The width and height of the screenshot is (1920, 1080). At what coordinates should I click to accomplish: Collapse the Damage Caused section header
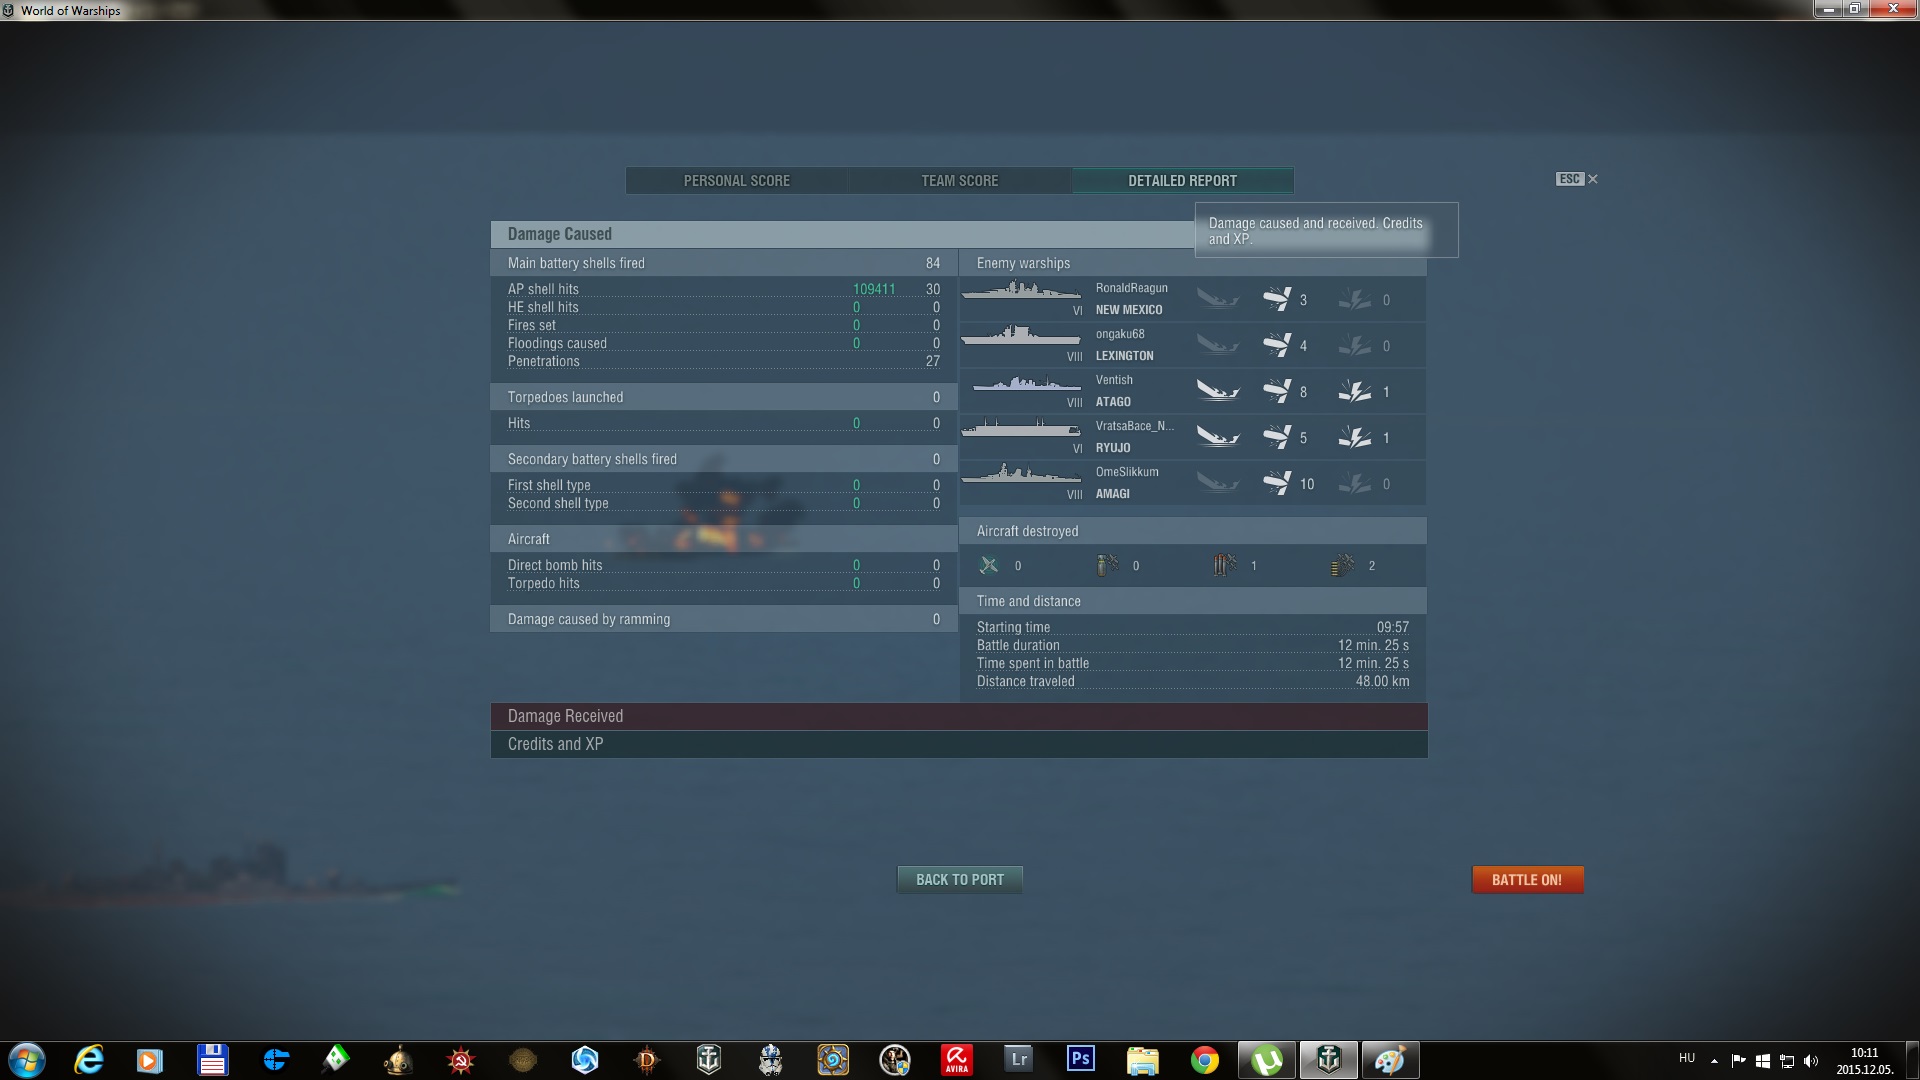tap(842, 234)
